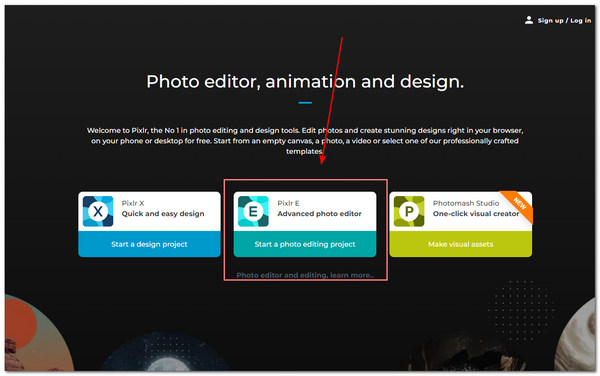600x376 pixels.
Task: Click the Photomash Studio P logo icon
Action: 409,211
